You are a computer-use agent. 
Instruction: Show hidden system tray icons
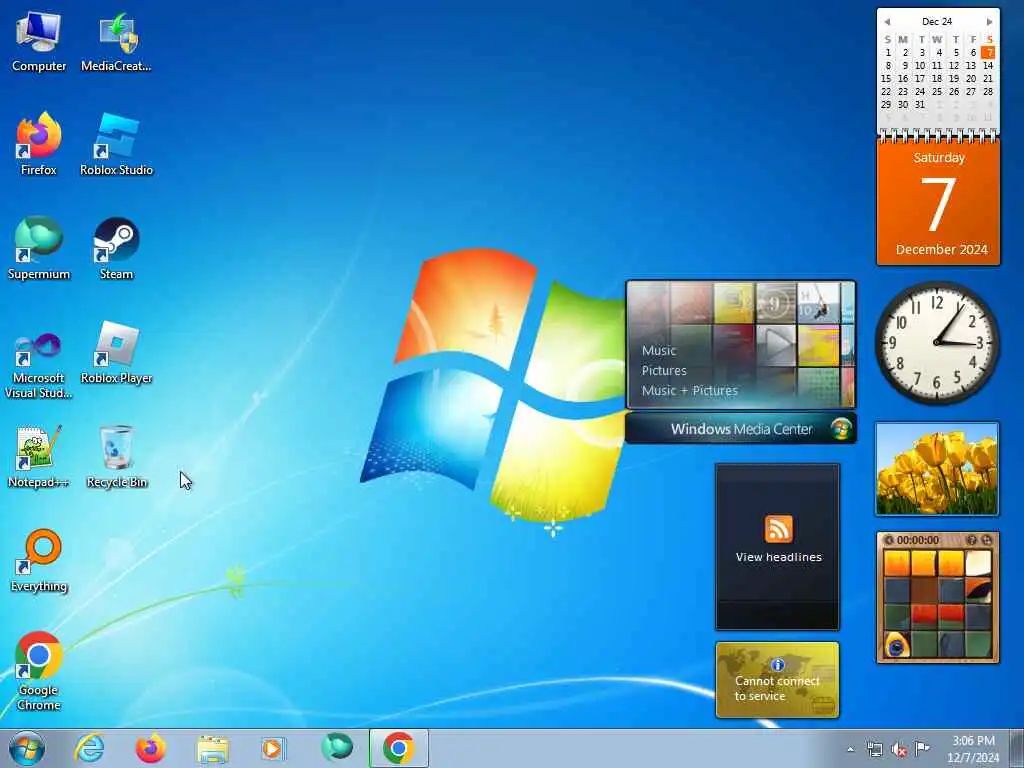tap(850, 749)
